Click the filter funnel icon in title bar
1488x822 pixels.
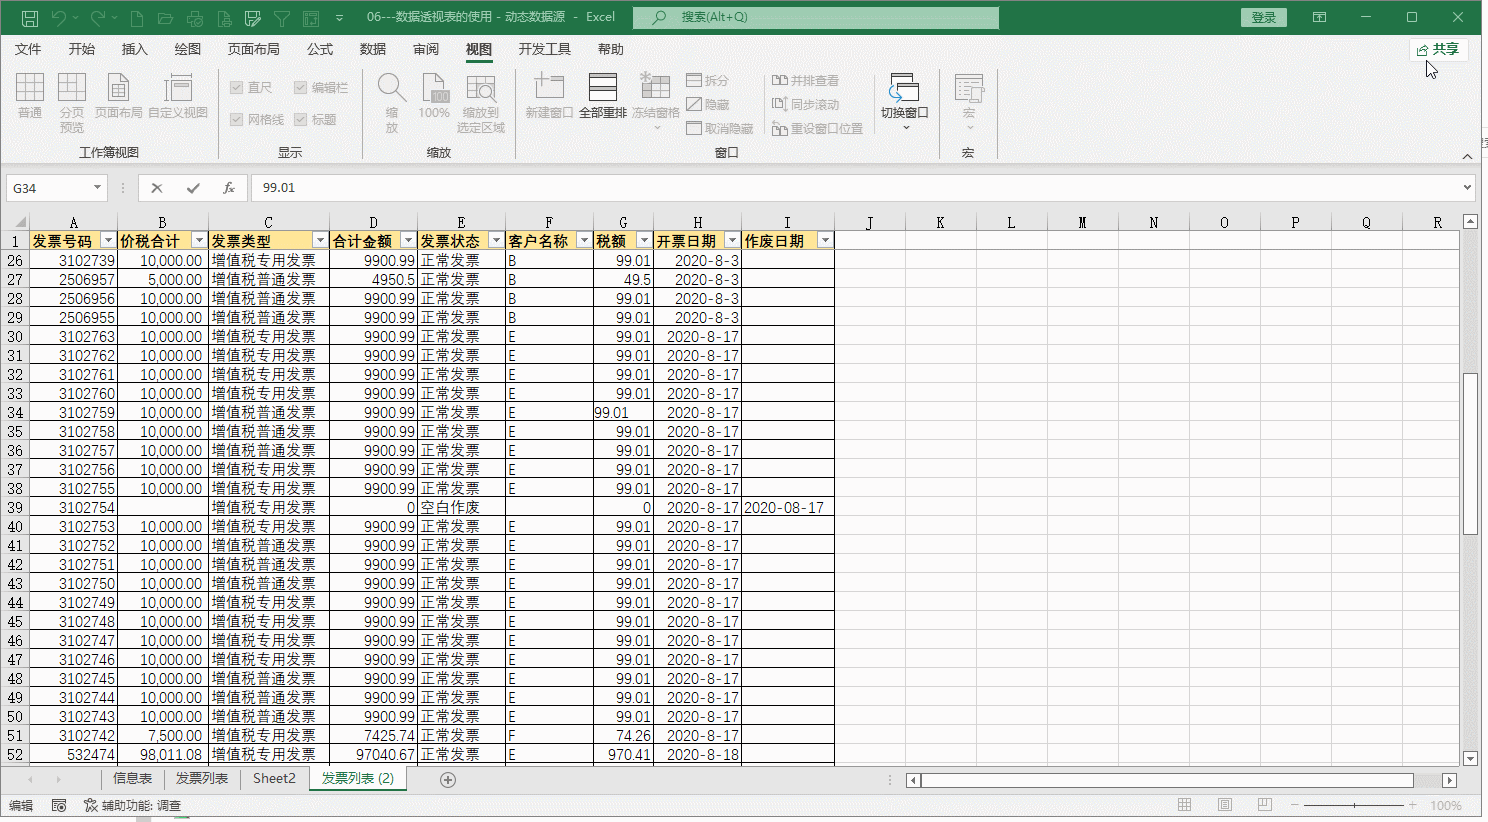282,18
